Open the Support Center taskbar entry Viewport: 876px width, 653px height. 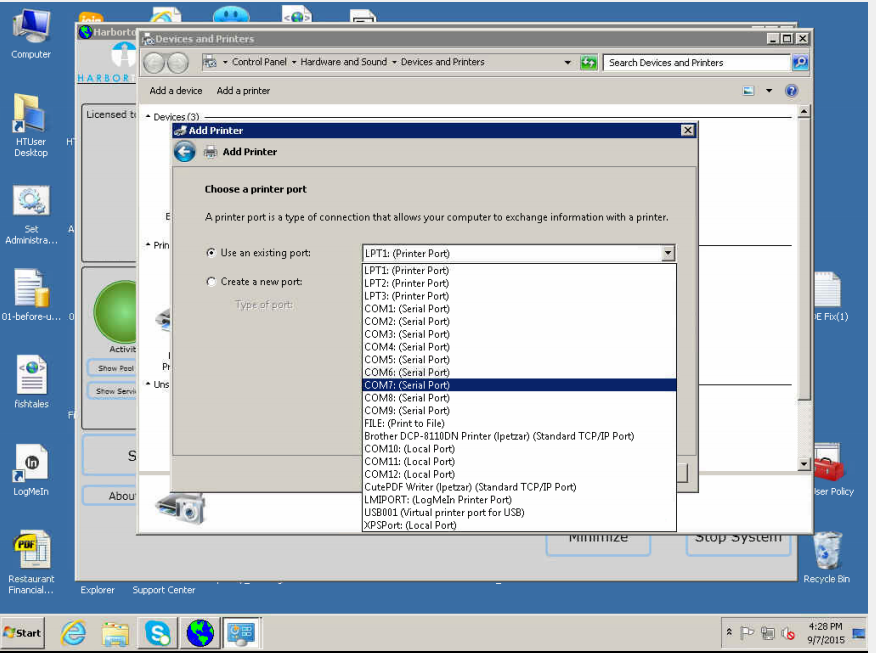click(x=163, y=590)
